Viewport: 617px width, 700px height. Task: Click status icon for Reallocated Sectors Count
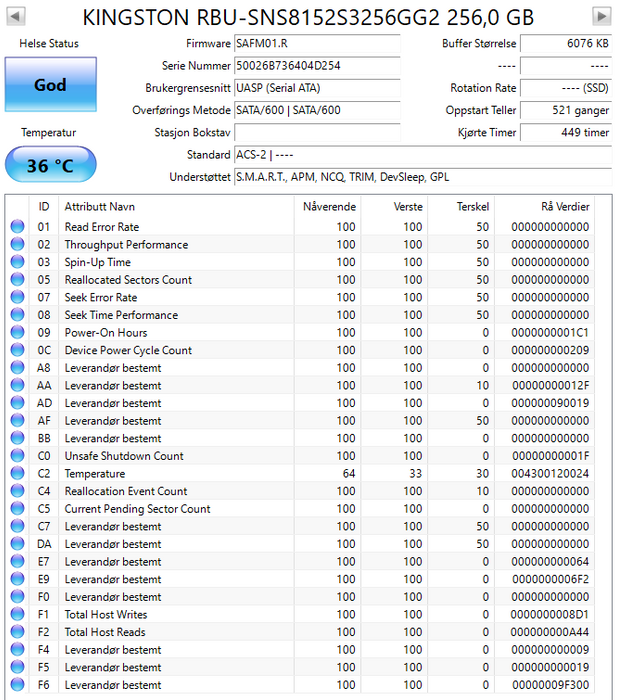click(17, 280)
